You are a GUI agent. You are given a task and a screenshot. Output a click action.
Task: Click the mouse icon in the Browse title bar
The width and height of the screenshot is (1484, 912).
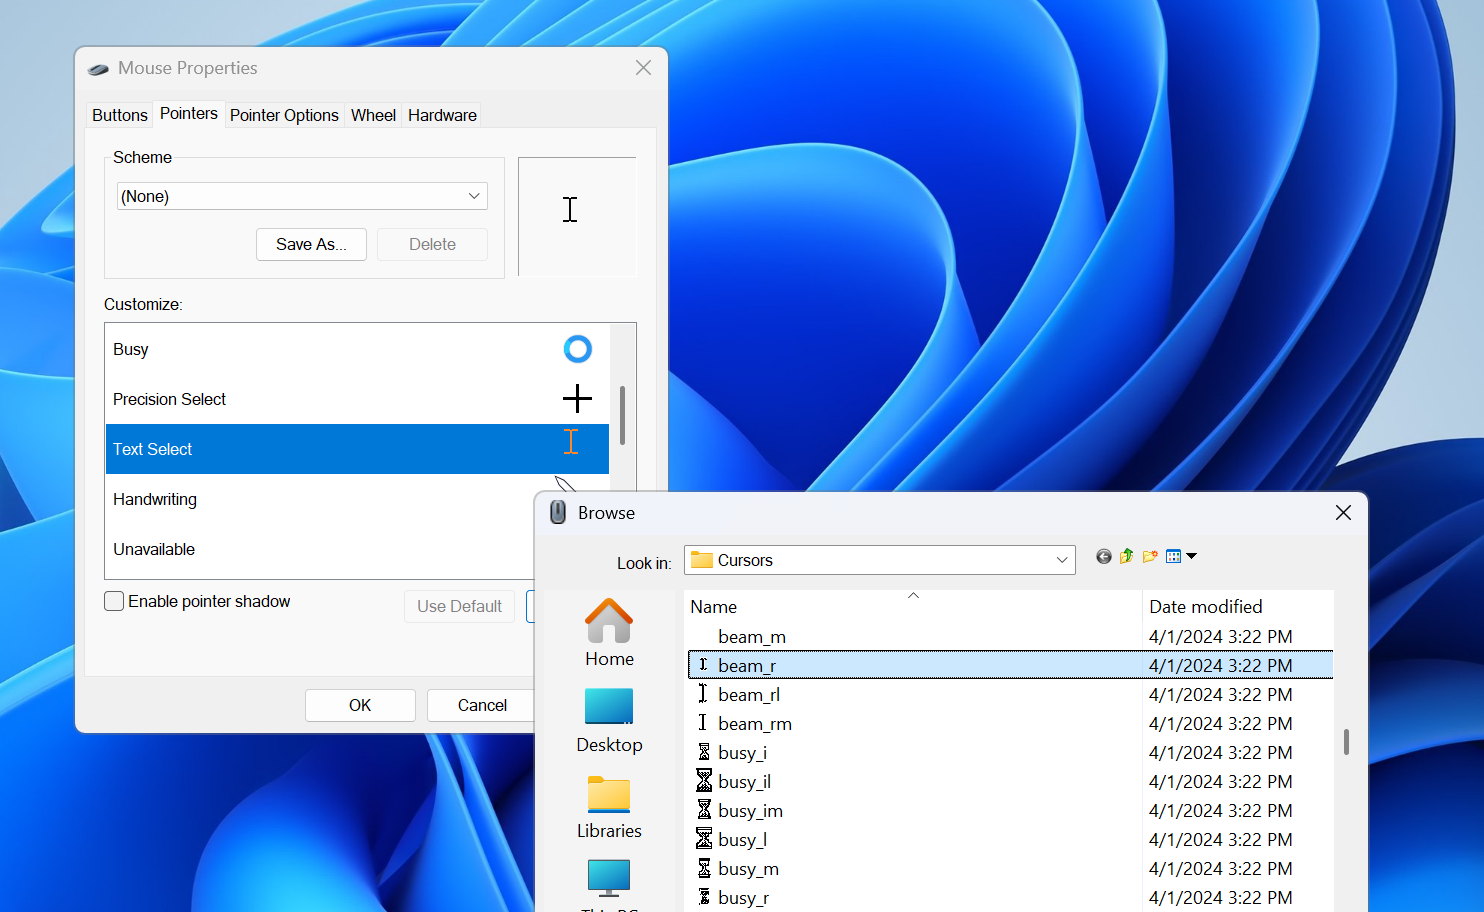[557, 512]
